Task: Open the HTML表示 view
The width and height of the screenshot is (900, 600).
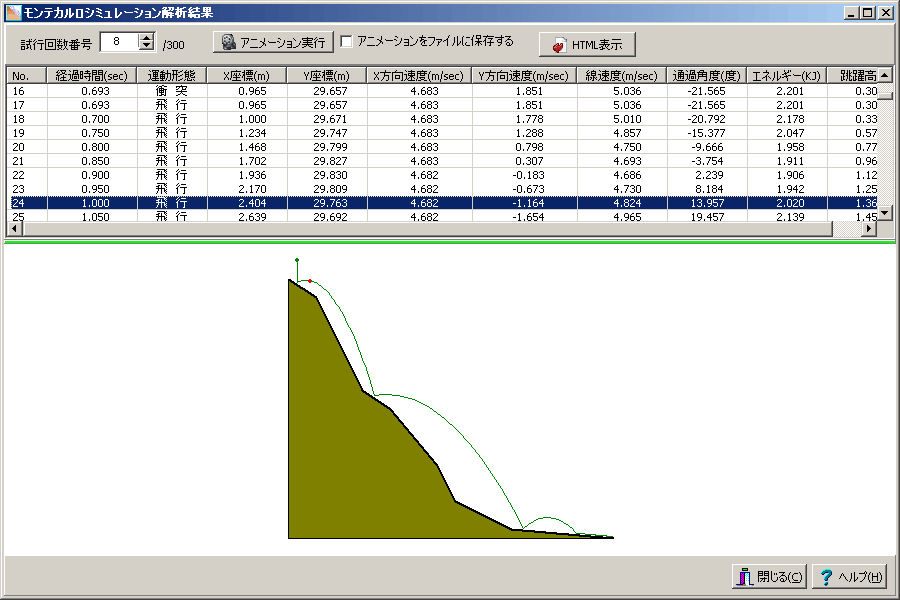Action: pos(587,45)
